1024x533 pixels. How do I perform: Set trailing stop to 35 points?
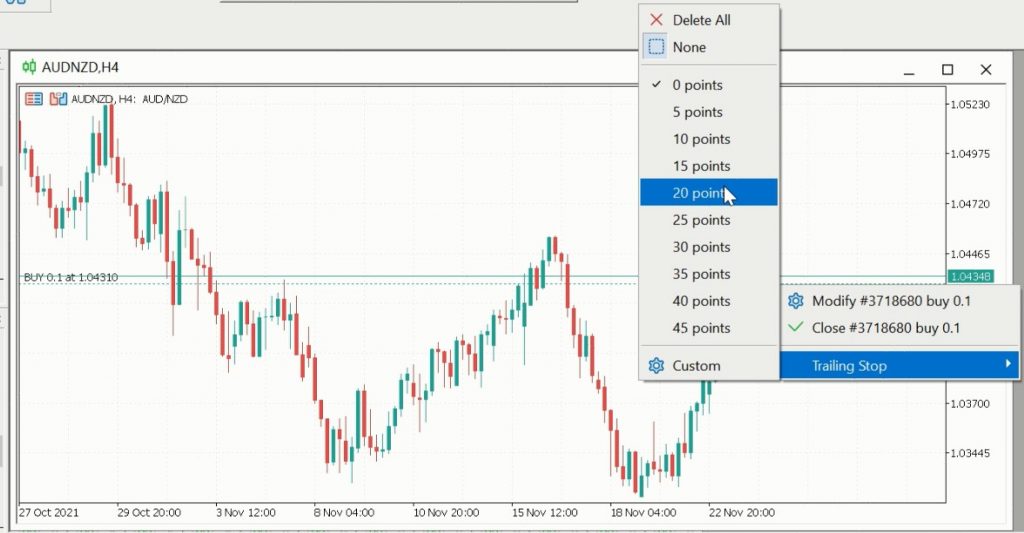pyautogui.click(x=709, y=274)
